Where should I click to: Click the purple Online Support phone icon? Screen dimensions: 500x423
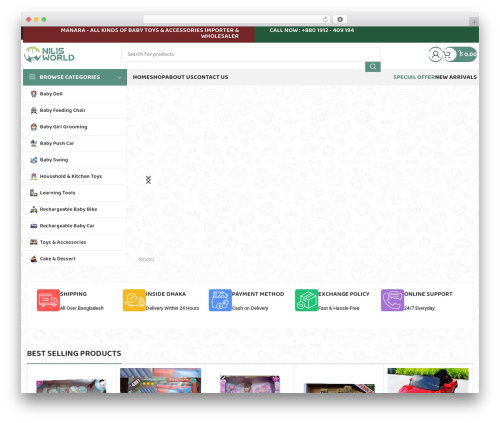[x=393, y=300]
